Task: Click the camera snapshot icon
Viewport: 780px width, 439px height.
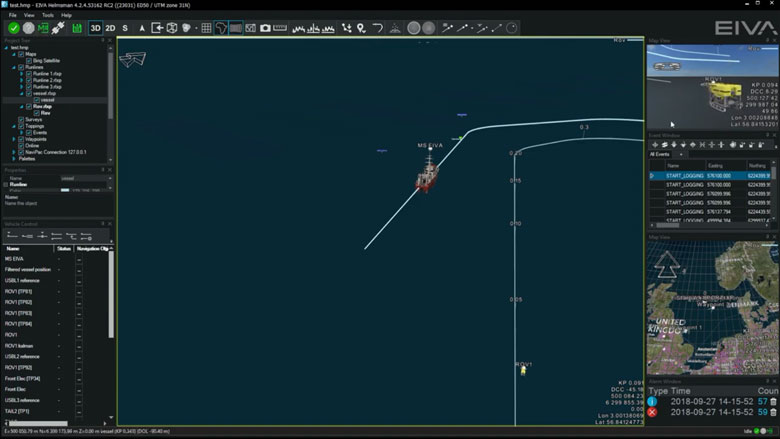Action: pos(265,28)
